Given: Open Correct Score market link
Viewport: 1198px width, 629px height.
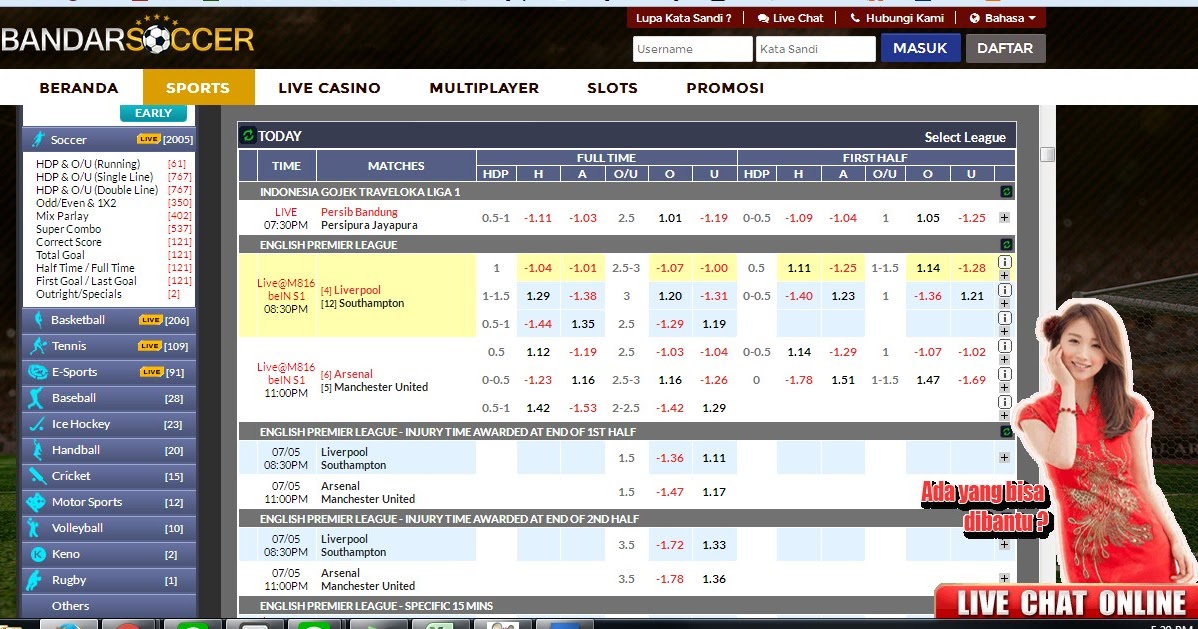Looking at the screenshot, I should (x=68, y=242).
